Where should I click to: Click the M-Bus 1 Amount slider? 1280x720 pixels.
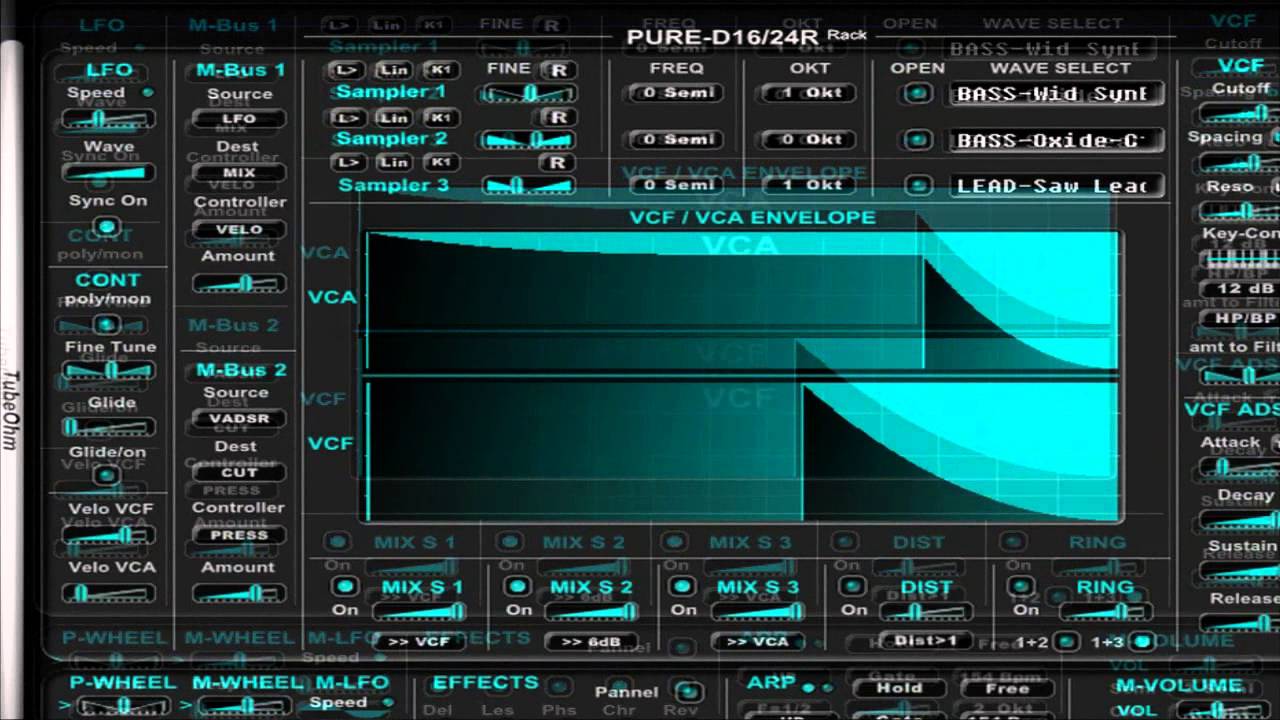click(x=238, y=284)
